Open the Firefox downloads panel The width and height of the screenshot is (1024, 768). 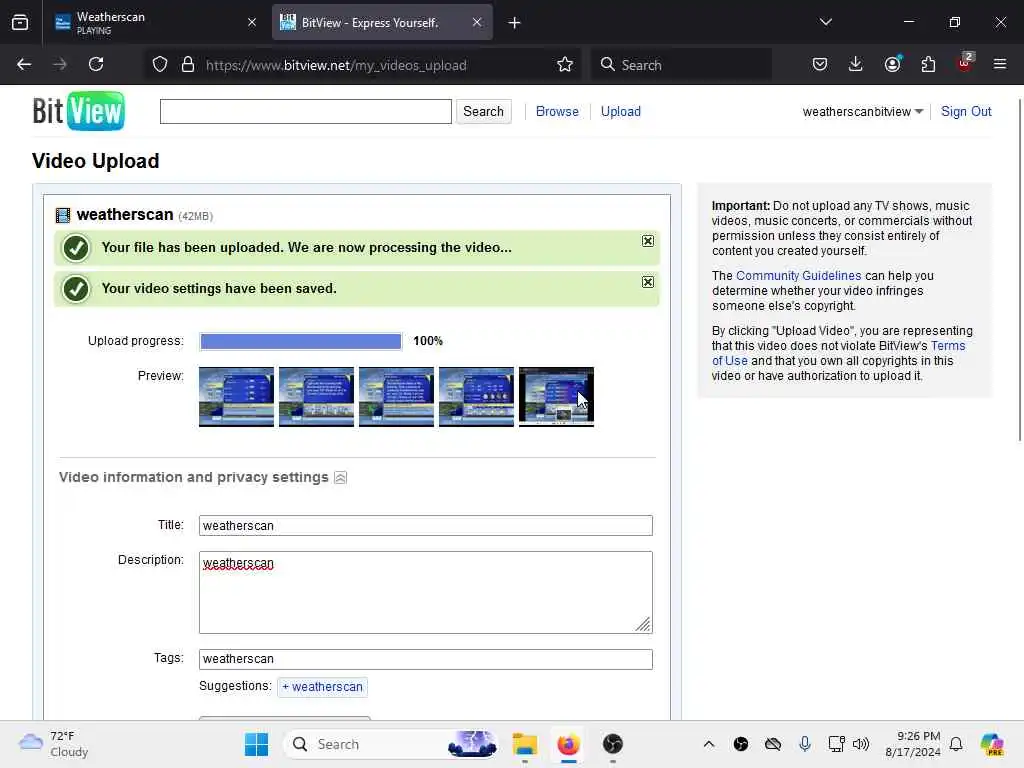pos(856,64)
